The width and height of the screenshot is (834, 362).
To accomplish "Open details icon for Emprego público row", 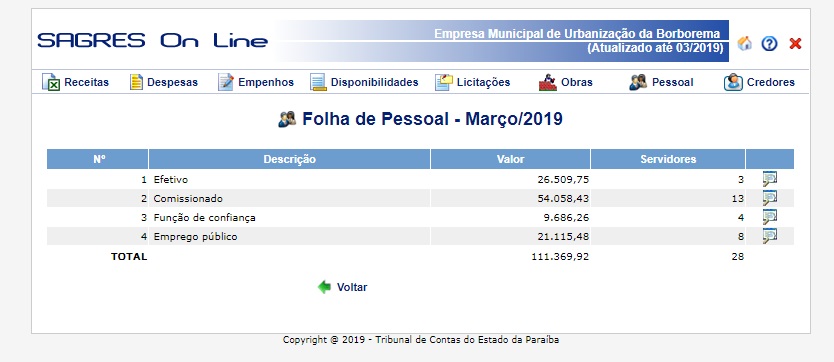I will click(769, 236).
